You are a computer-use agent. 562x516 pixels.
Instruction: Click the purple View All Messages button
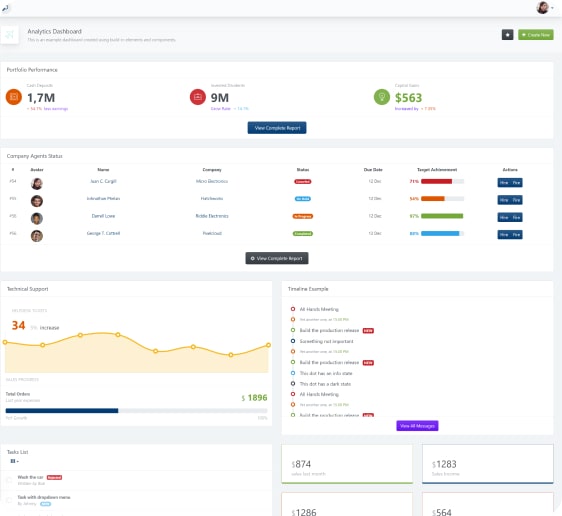pyautogui.click(x=417, y=426)
